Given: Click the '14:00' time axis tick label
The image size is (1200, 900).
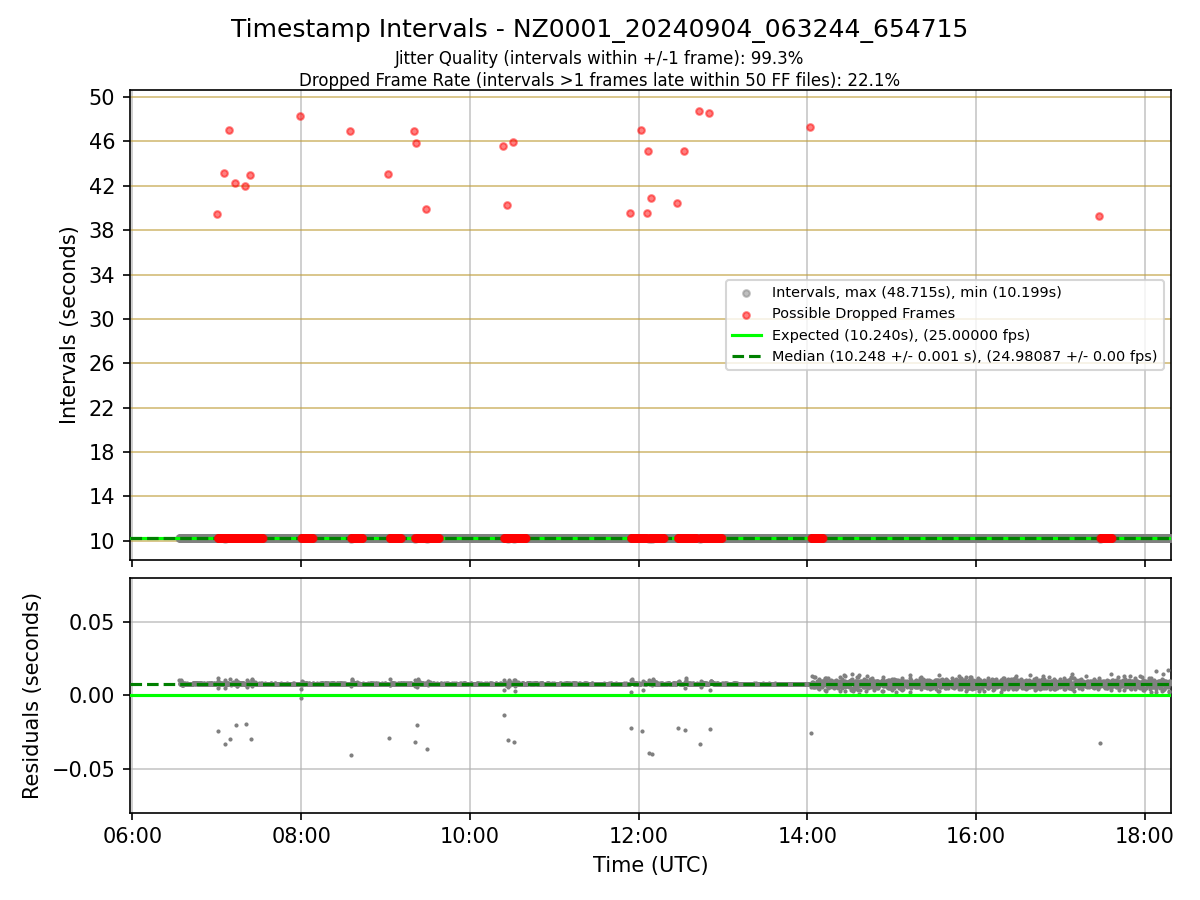Looking at the screenshot, I should pos(808,834).
